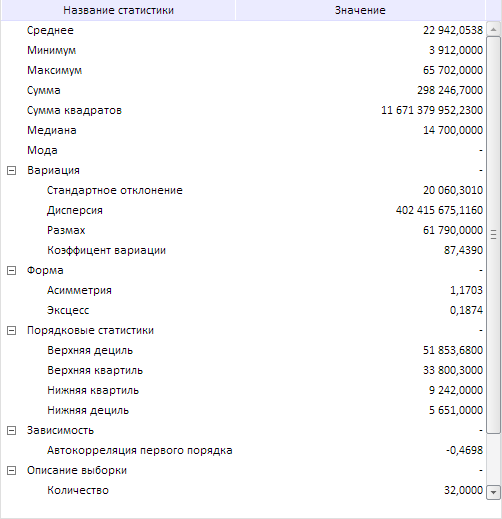The image size is (502, 519).
Task: Sort by Название статистики column header
Action: pos(118,10)
